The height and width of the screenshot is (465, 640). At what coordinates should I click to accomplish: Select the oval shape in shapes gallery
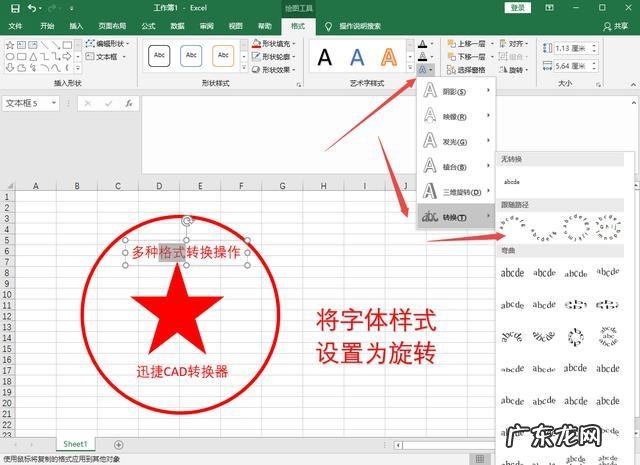pyautogui.click(x=10, y=56)
